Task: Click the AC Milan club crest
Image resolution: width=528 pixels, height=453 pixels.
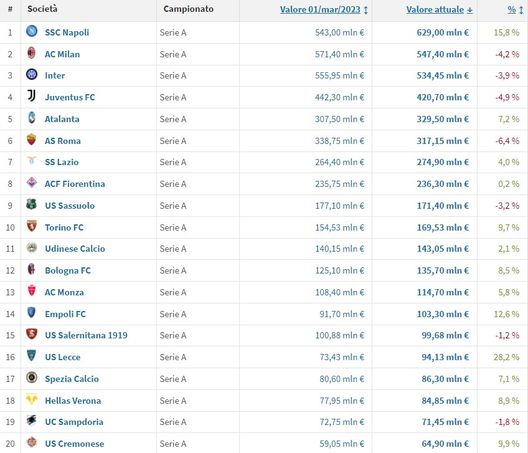Action: click(x=31, y=53)
